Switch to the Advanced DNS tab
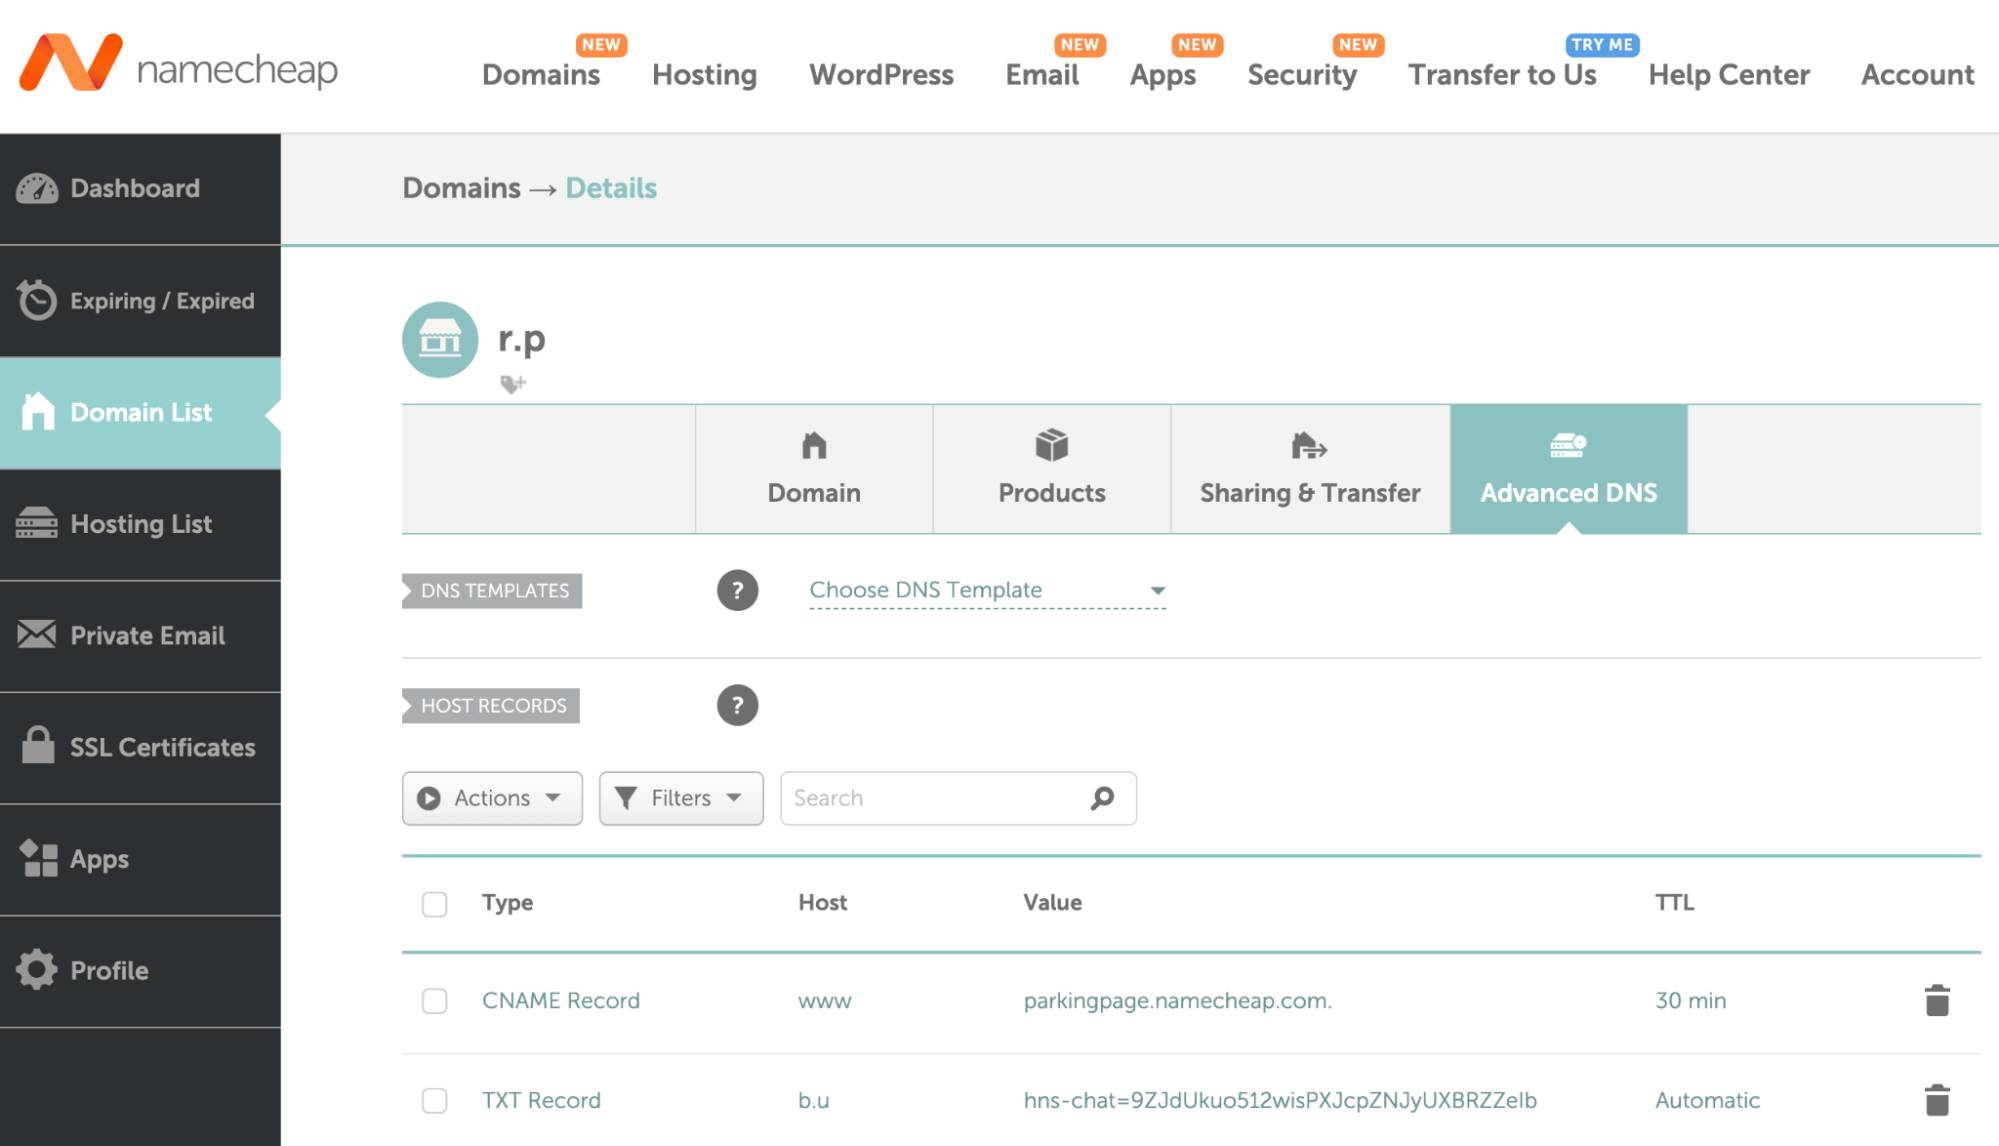The image size is (1999, 1146). coord(1568,468)
